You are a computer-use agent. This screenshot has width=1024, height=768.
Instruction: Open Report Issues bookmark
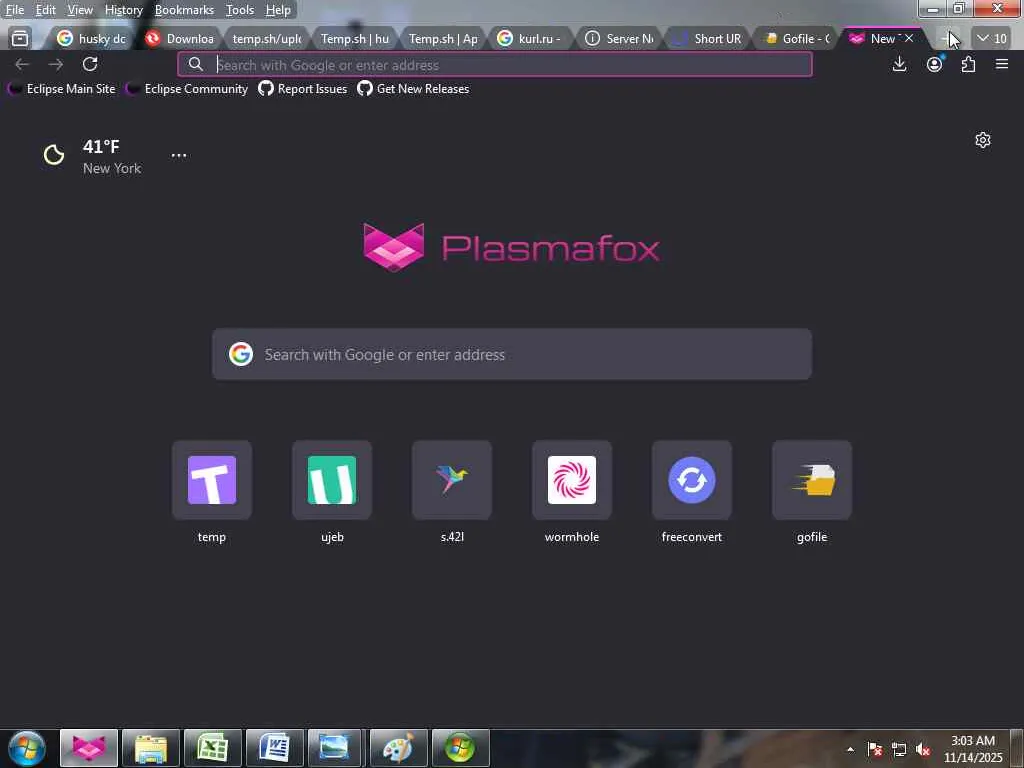(303, 89)
